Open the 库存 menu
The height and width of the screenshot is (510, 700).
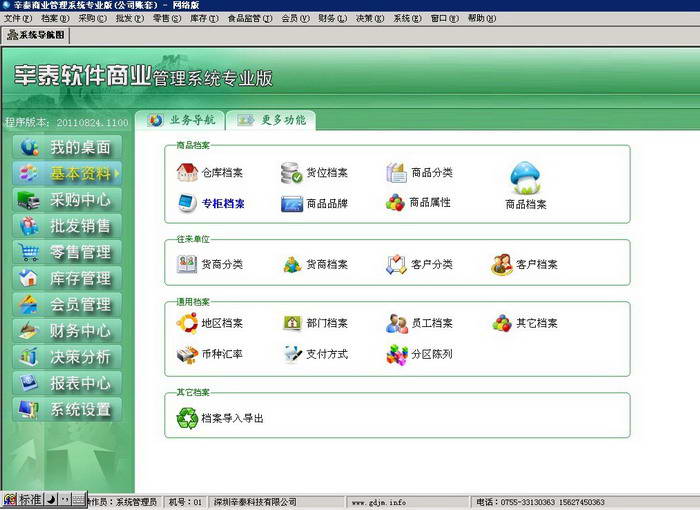click(x=204, y=18)
